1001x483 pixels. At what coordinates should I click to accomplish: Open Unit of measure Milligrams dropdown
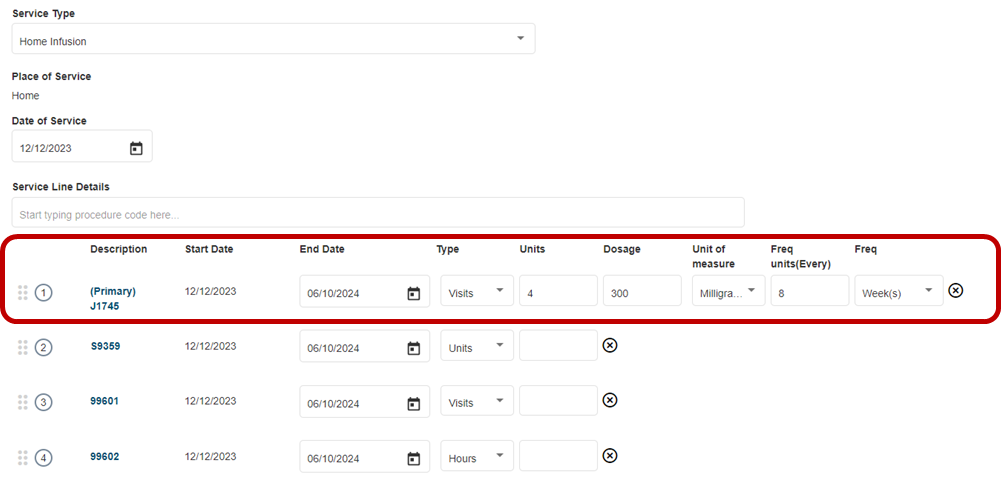point(728,292)
